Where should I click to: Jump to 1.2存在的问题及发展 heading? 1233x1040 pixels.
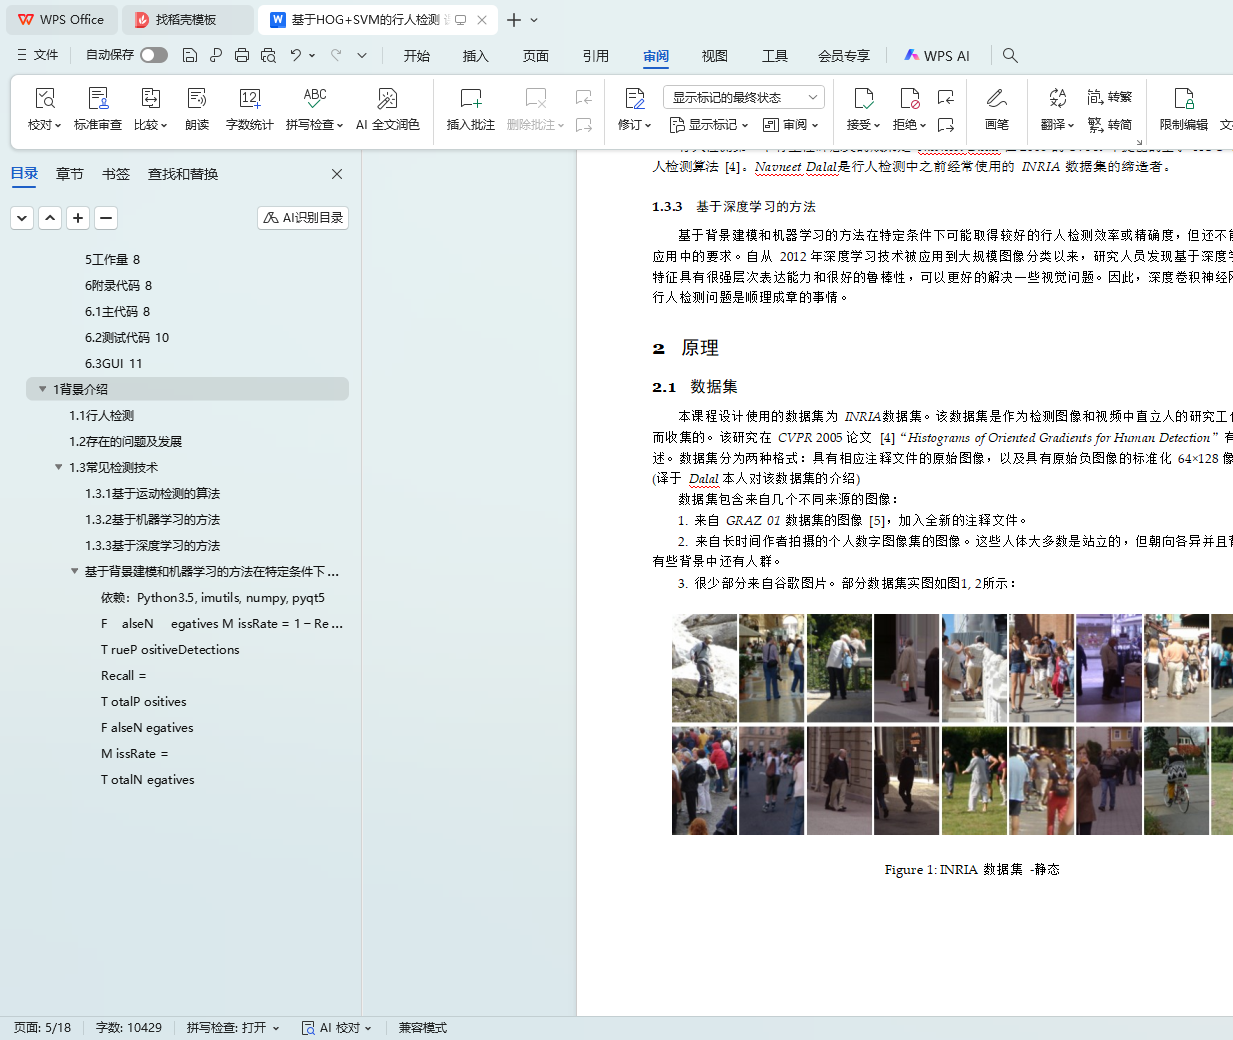[x=125, y=441]
